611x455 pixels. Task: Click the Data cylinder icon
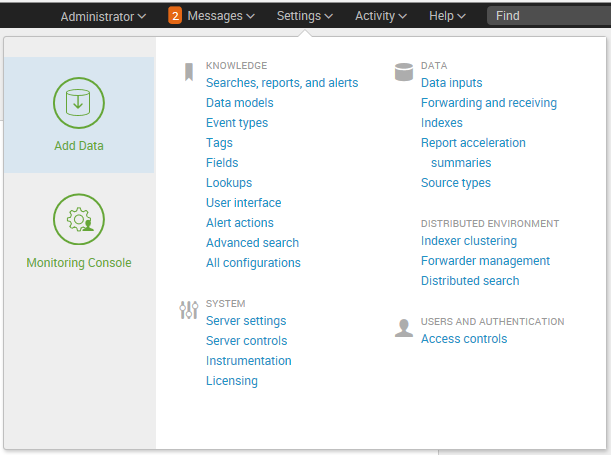click(404, 72)
